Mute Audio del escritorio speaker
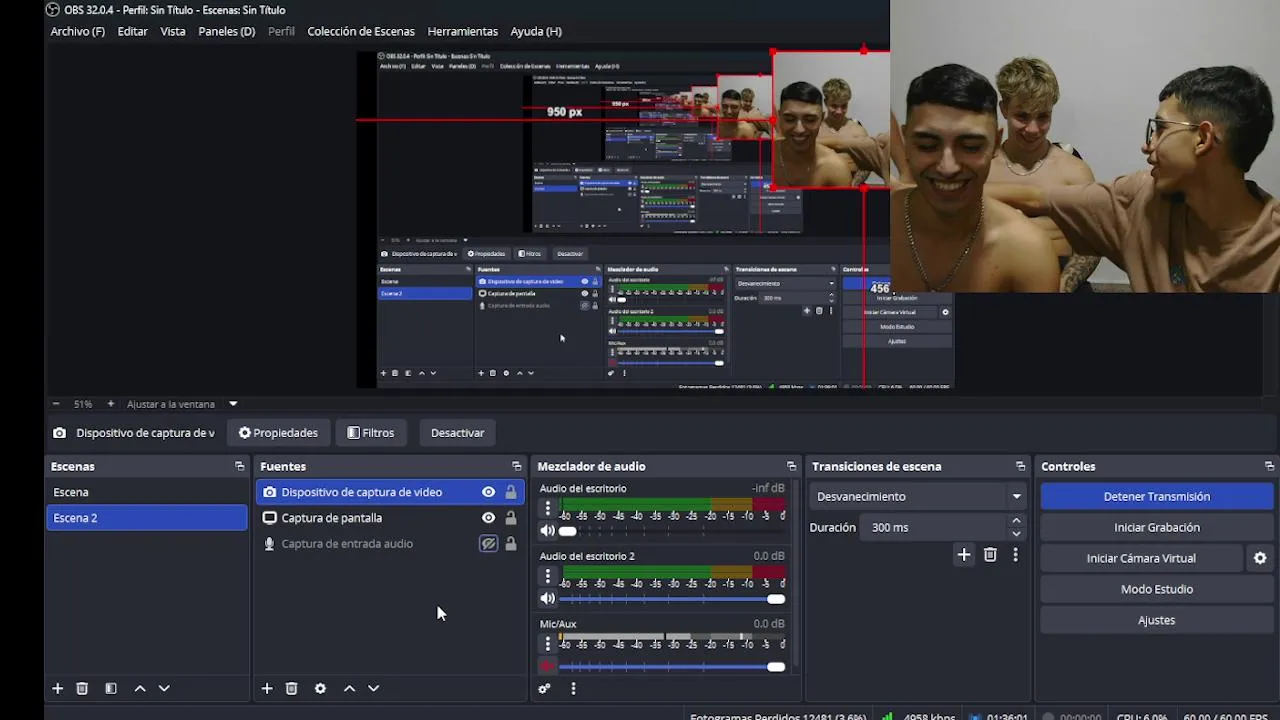The width and height of the screenshot is (1280, 720). tap(547, 531)
